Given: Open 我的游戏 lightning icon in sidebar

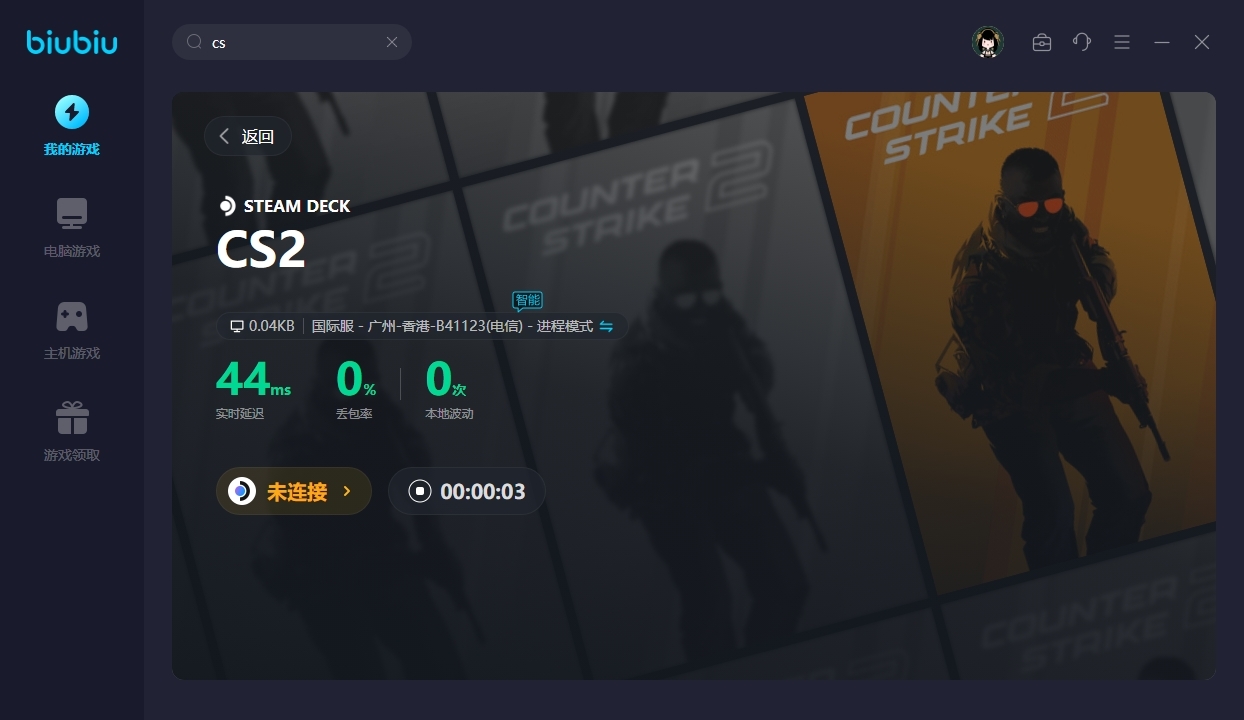Looking at the screenshot, I should (x=71, y=112).
